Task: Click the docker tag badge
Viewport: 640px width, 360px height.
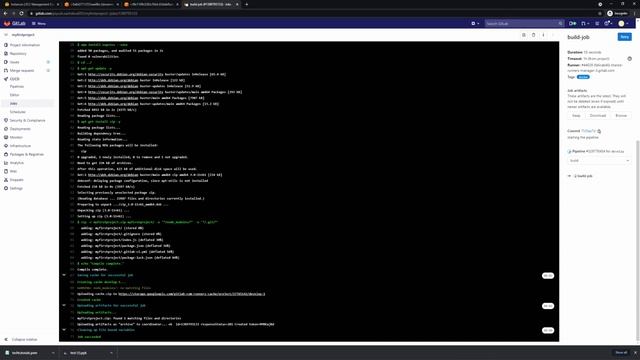Action: [583, 77]
